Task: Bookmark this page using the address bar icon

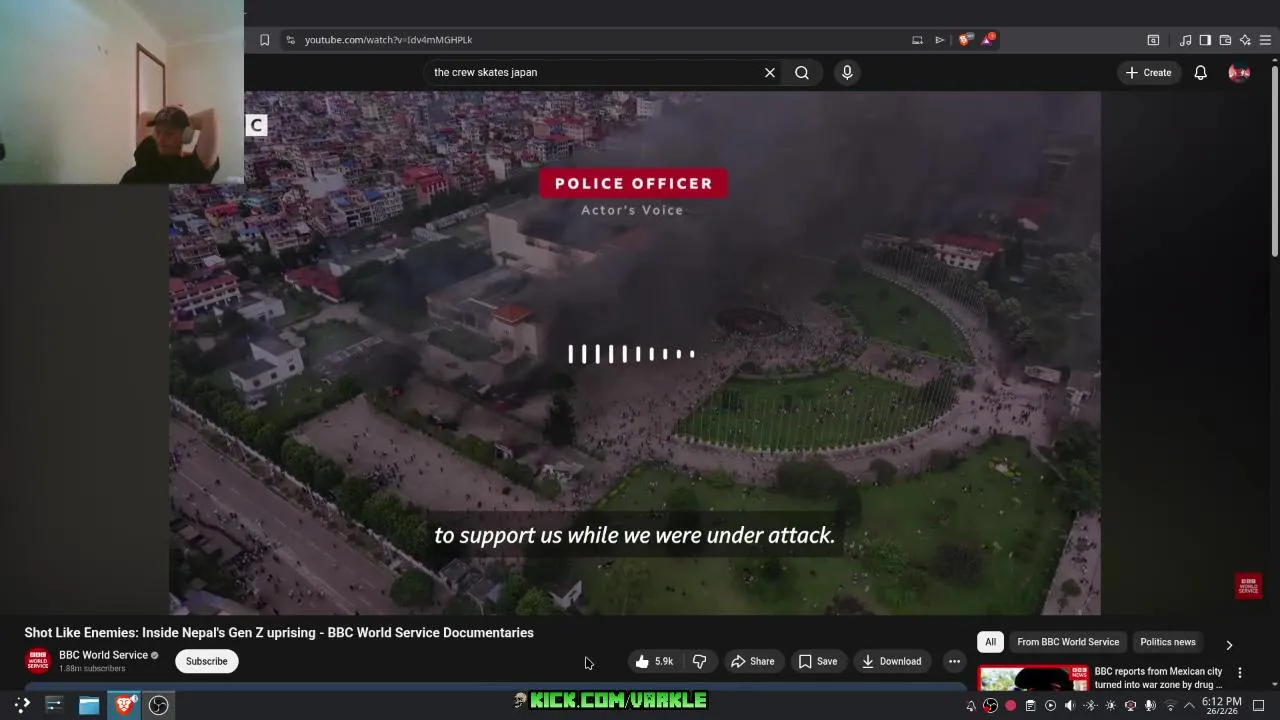Action: click(x=265, y=40)
